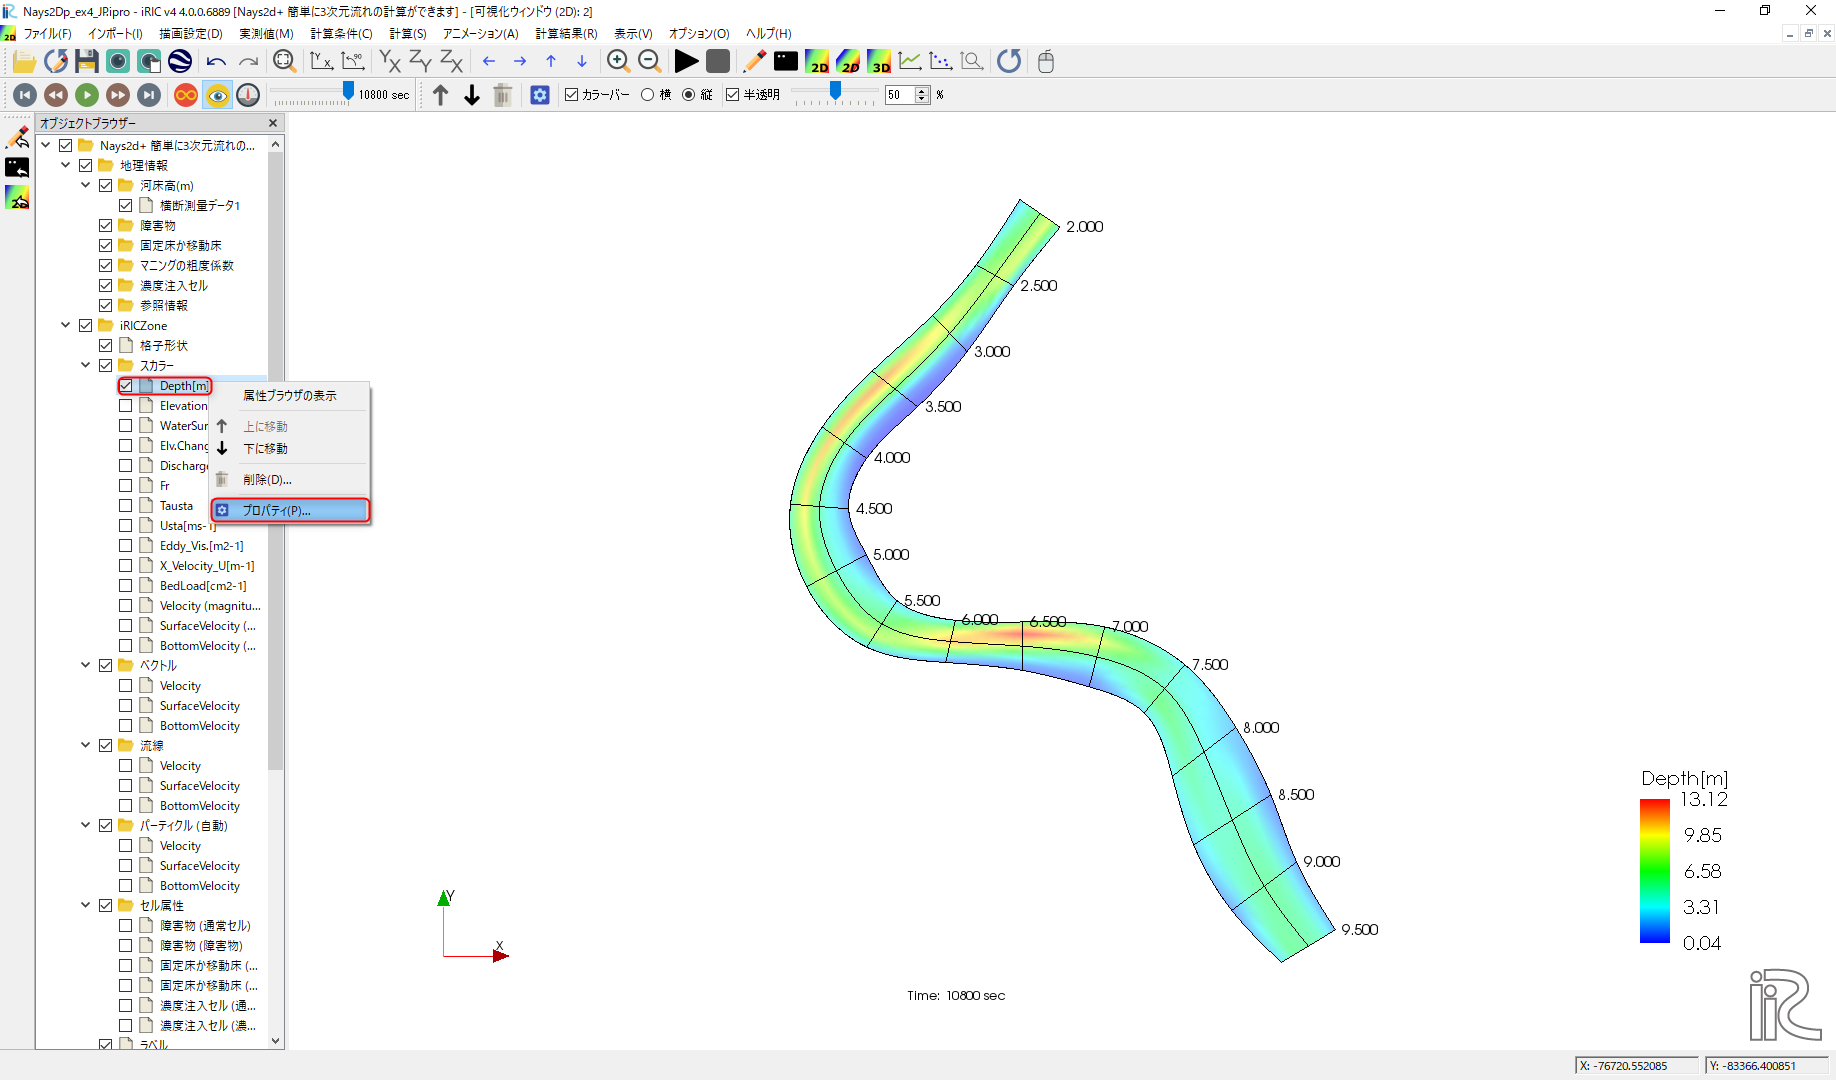Screen dimensions: 1836x1080
Task: Jump to last animation step
Action: pos(149,95)
